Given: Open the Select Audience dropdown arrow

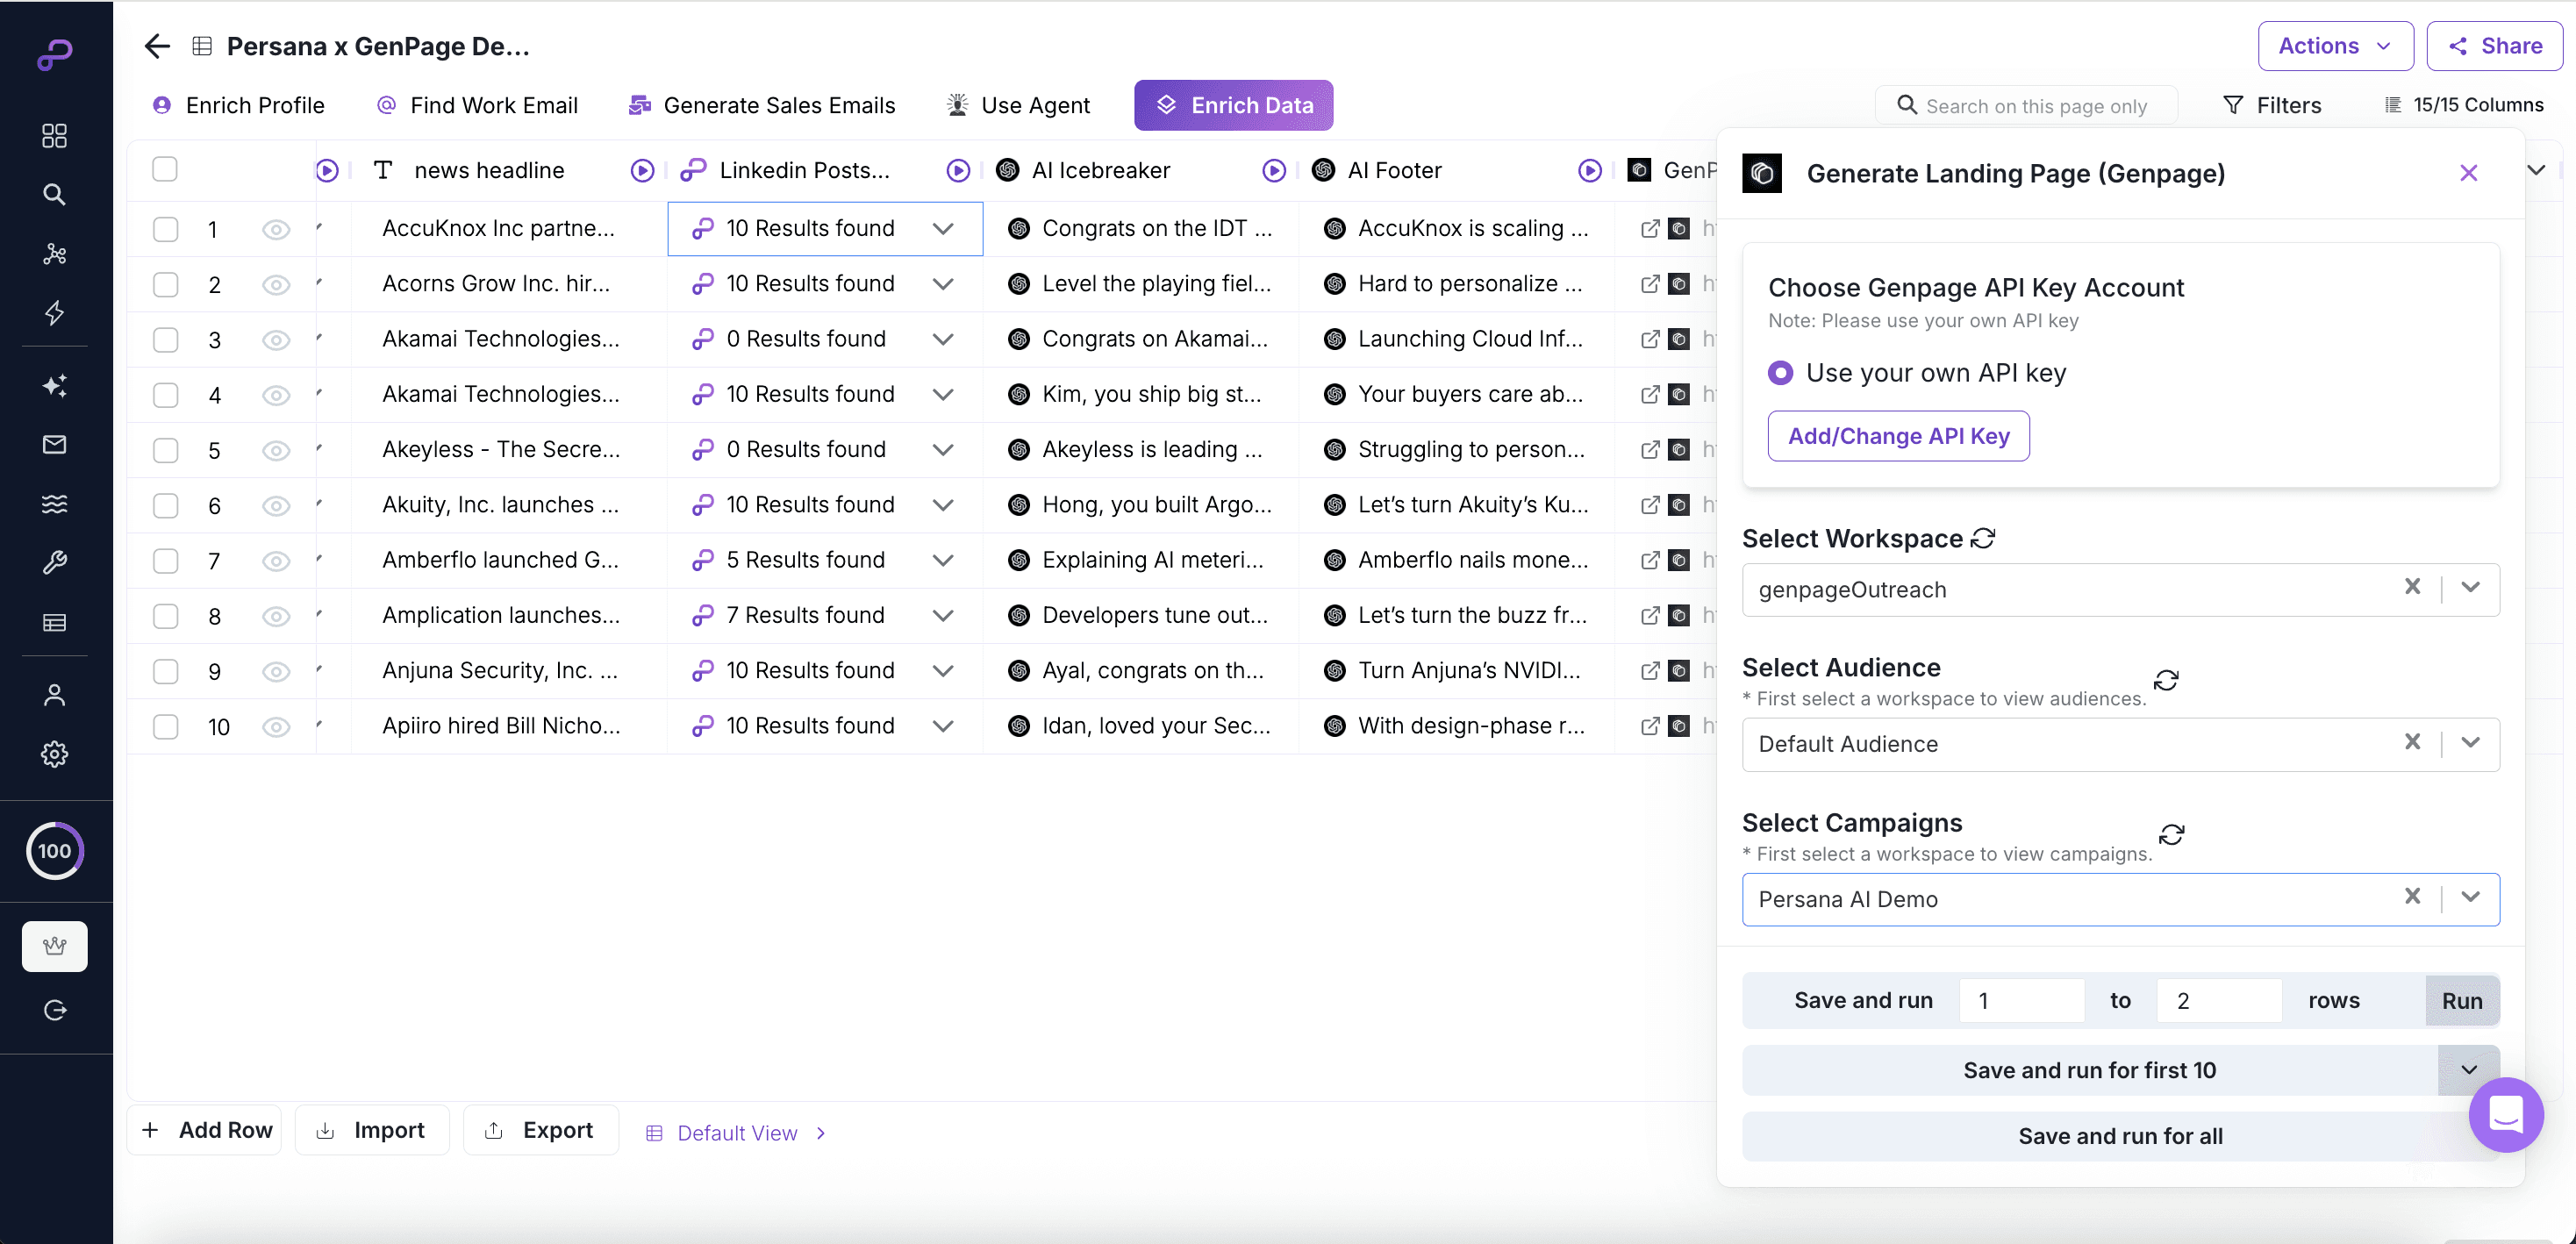Looking at the screenshot, I should [2470, 743].
